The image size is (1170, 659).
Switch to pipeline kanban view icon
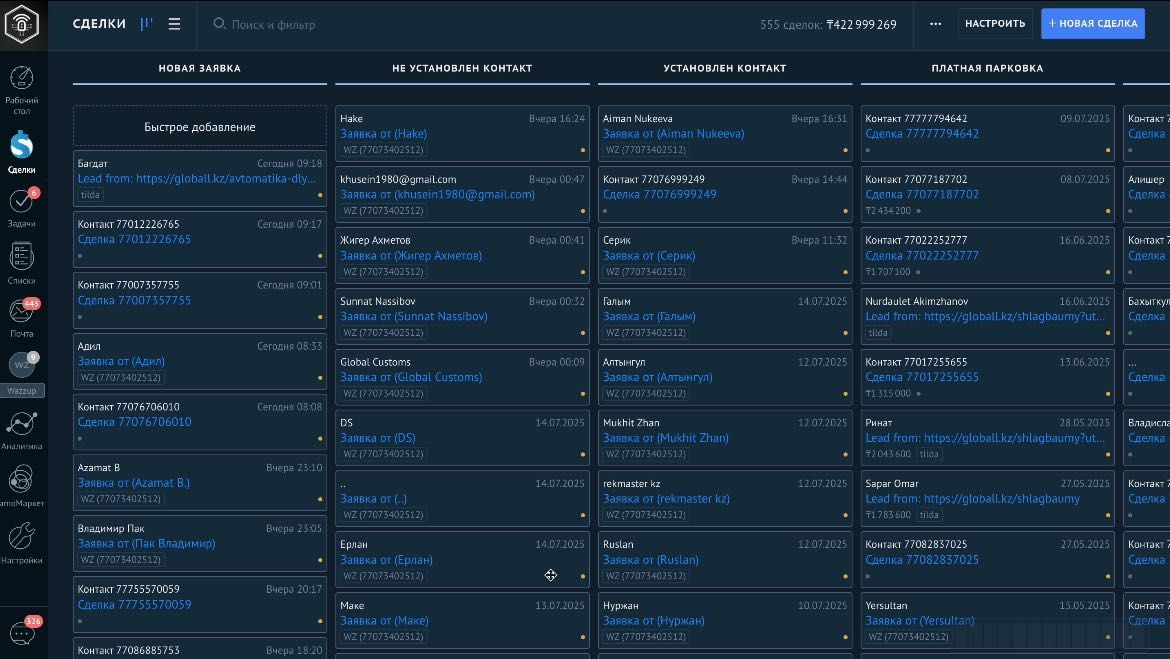tap(146, 24)
